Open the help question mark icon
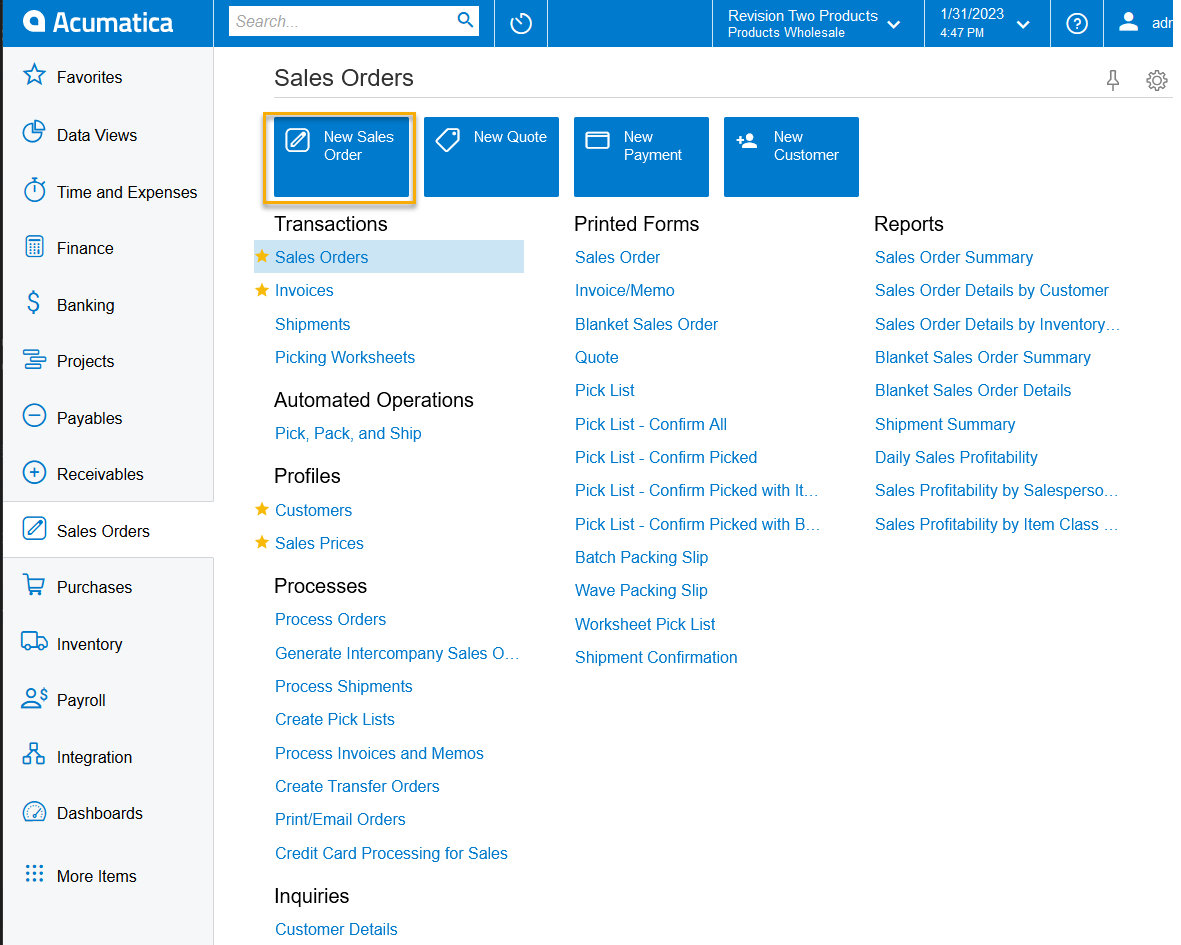 [x=1076, y=23]
